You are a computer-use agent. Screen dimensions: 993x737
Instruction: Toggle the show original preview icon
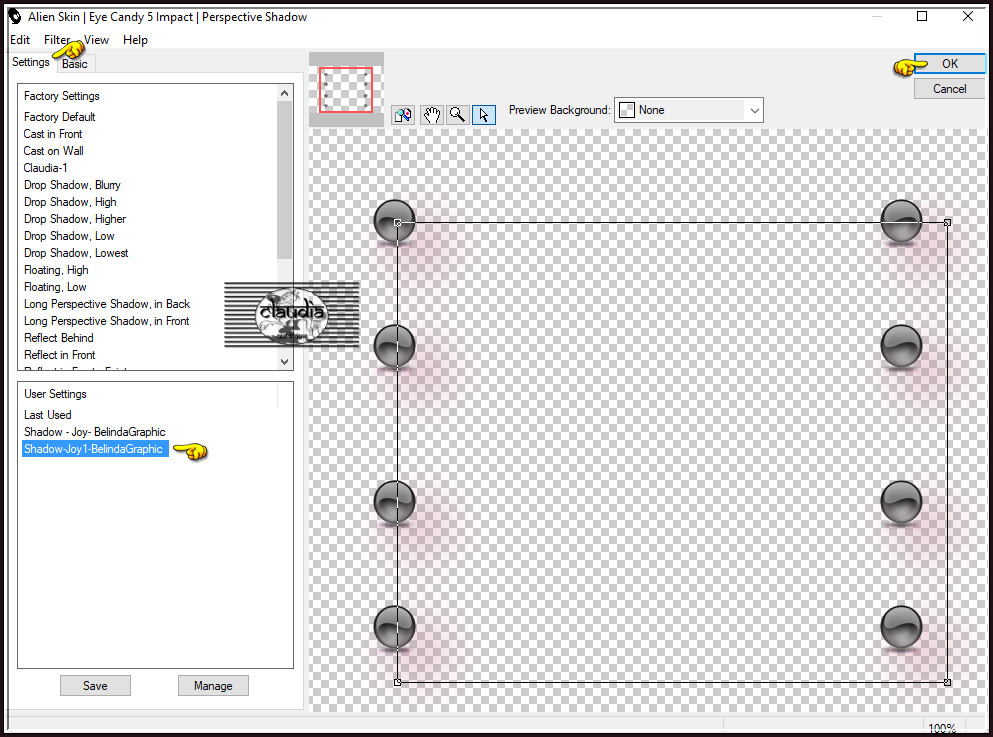click(403, 115)
